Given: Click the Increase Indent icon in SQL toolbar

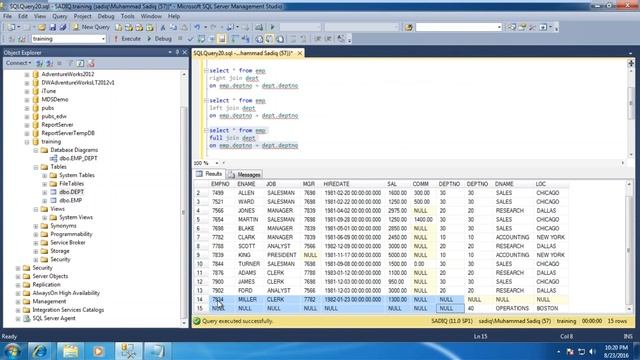Looking at the screenshot, I should point(328,39).
